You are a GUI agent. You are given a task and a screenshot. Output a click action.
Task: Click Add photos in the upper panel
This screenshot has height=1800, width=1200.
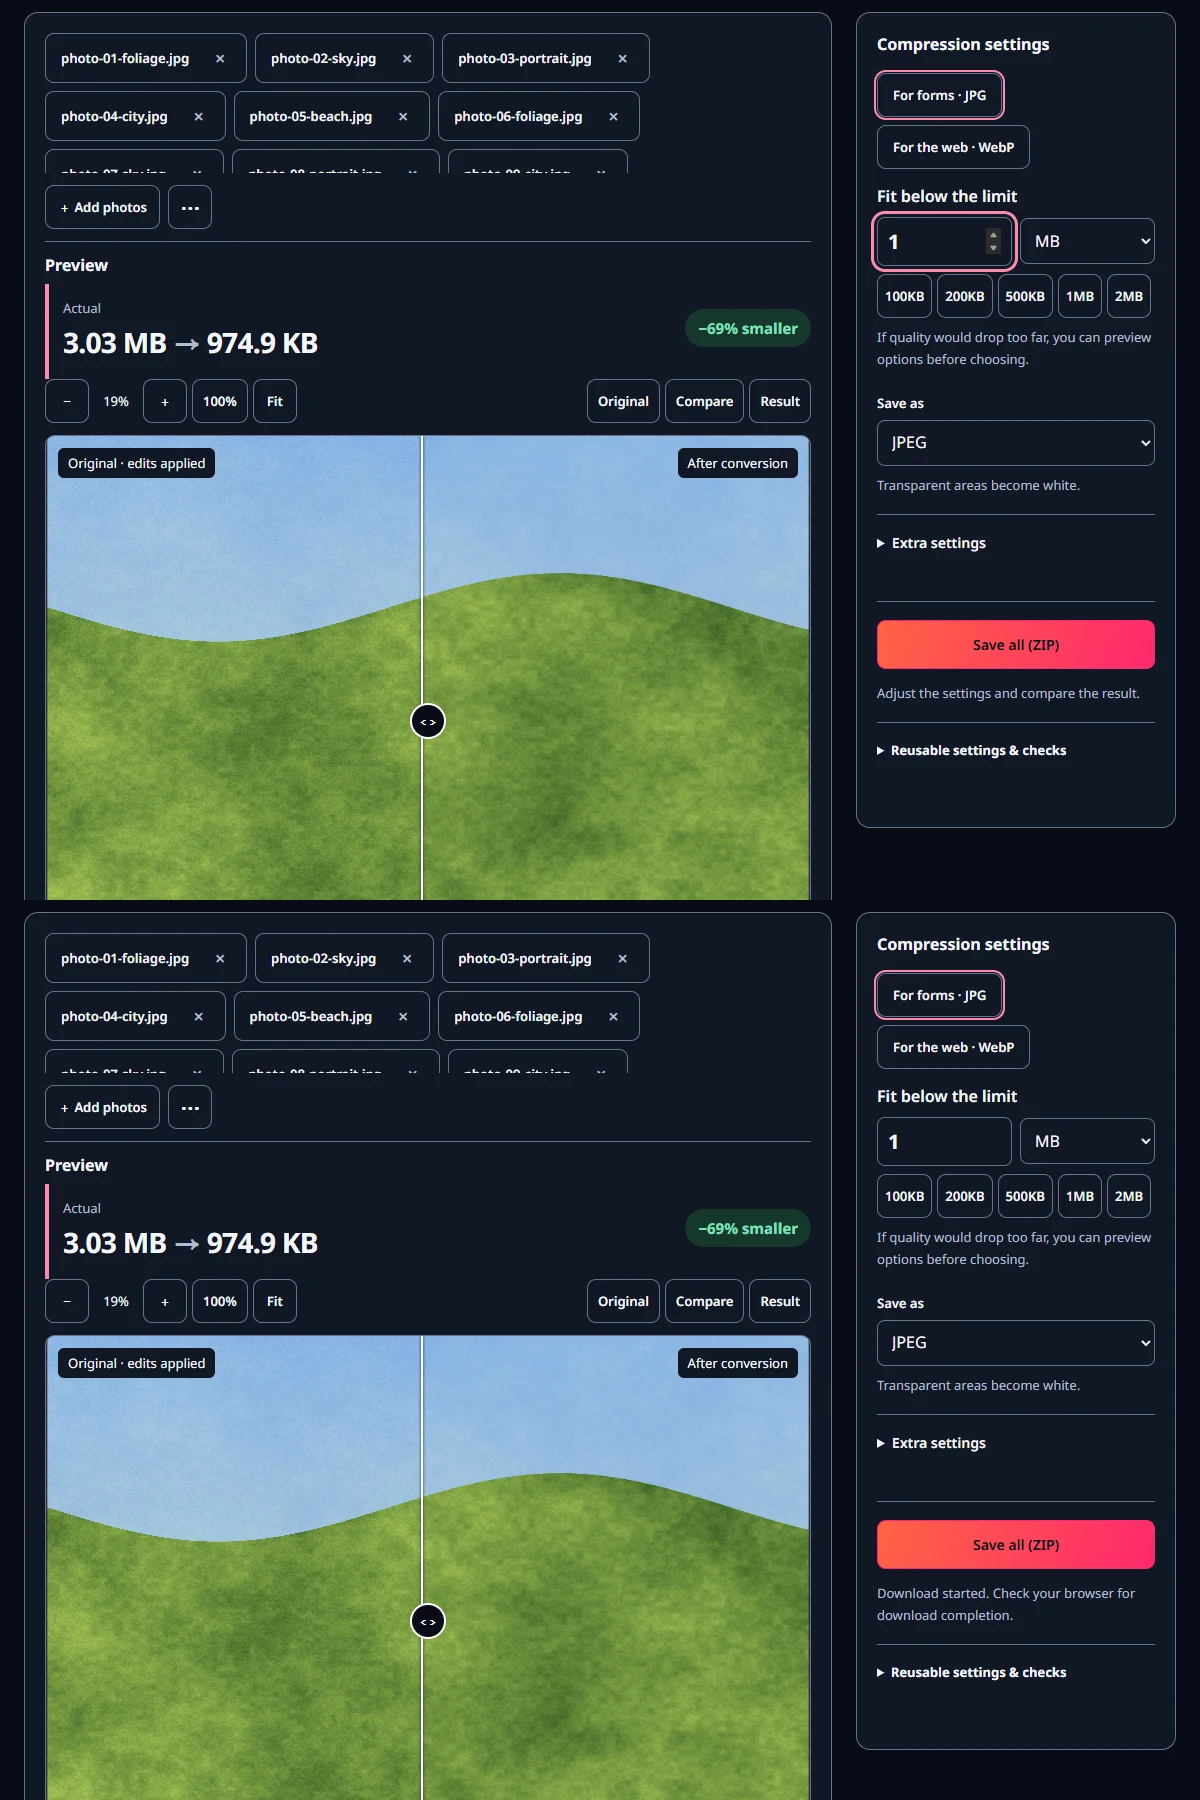tap(103, 208)
